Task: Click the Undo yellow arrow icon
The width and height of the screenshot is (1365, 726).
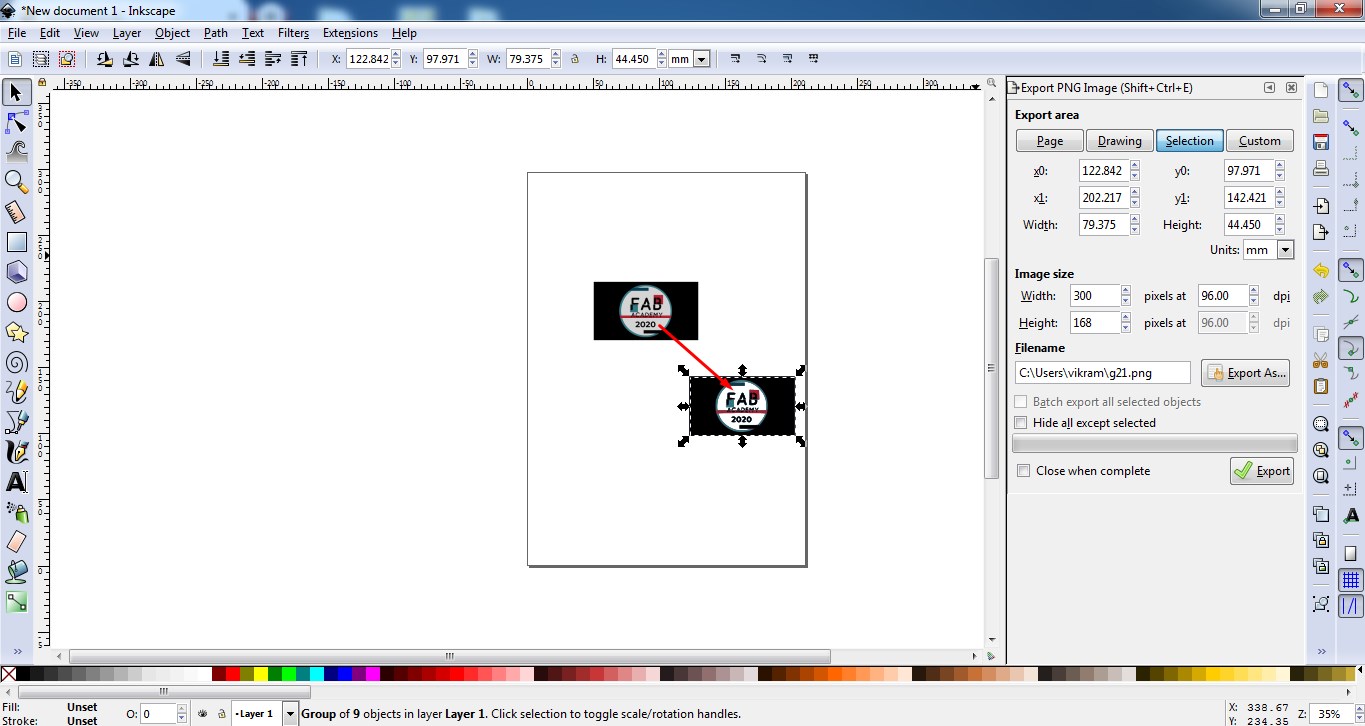Action: (1321, 270)
